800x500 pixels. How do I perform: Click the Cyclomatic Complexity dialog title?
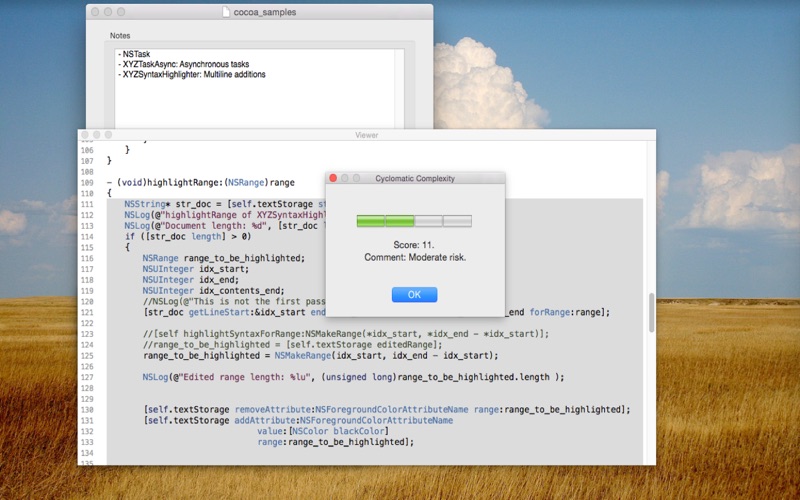pos(415,179)
